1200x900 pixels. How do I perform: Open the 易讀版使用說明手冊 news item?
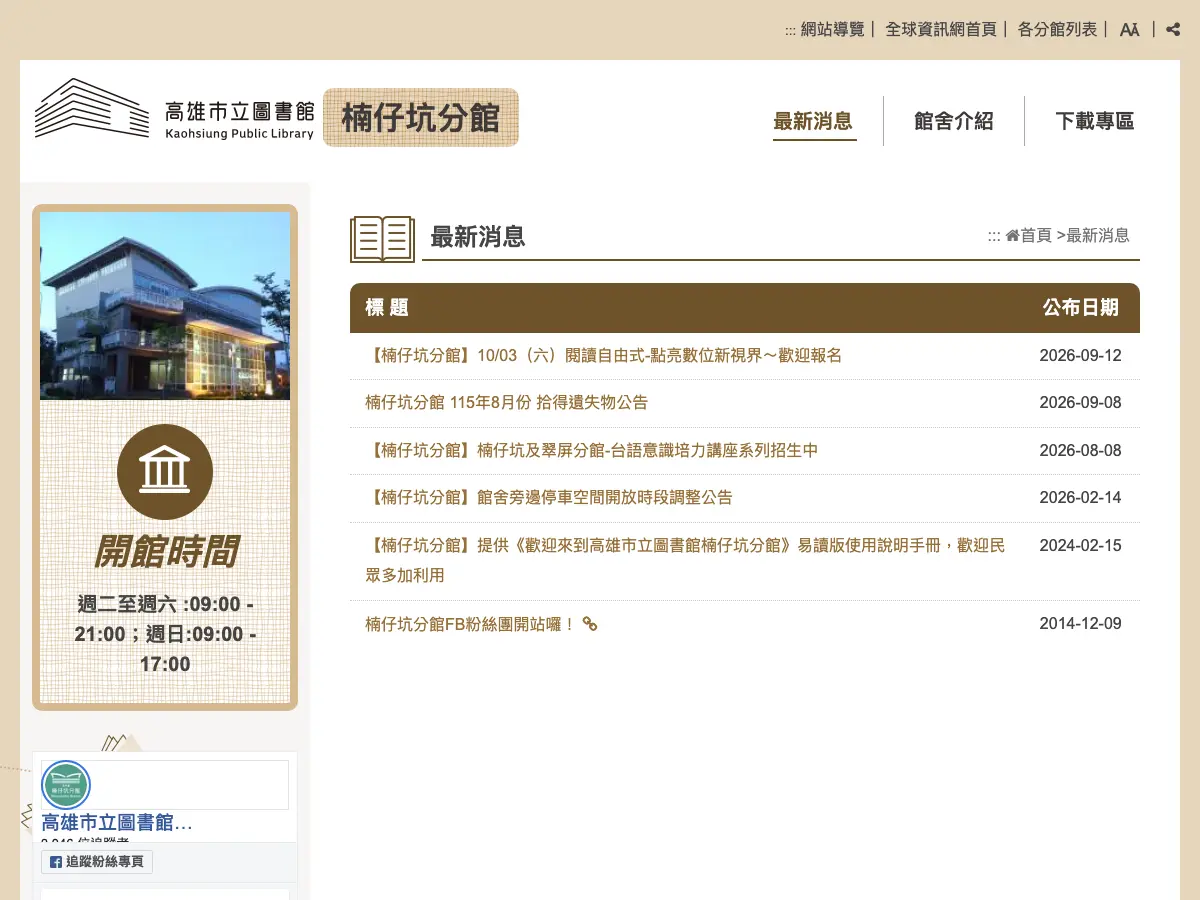click(685, 560)
